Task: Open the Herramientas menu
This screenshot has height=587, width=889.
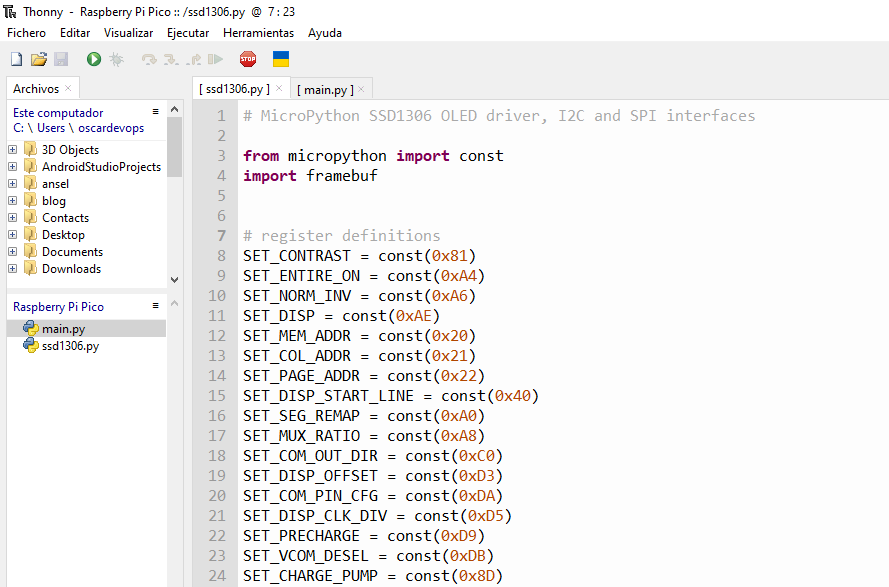Action: 259,33
